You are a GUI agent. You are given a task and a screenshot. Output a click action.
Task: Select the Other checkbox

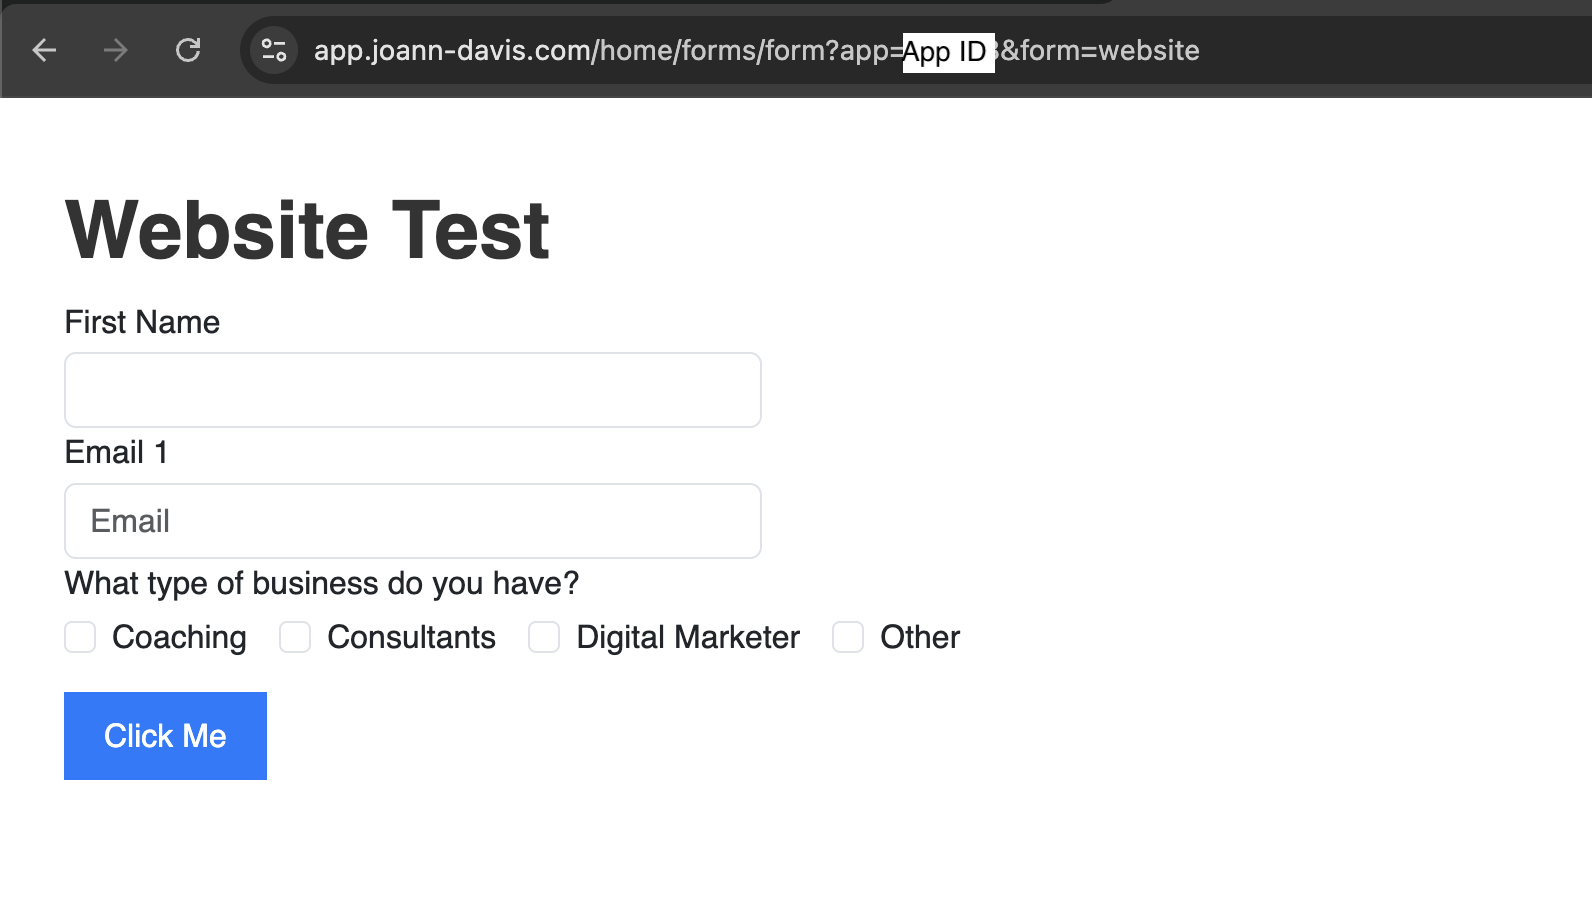(848, 637)
